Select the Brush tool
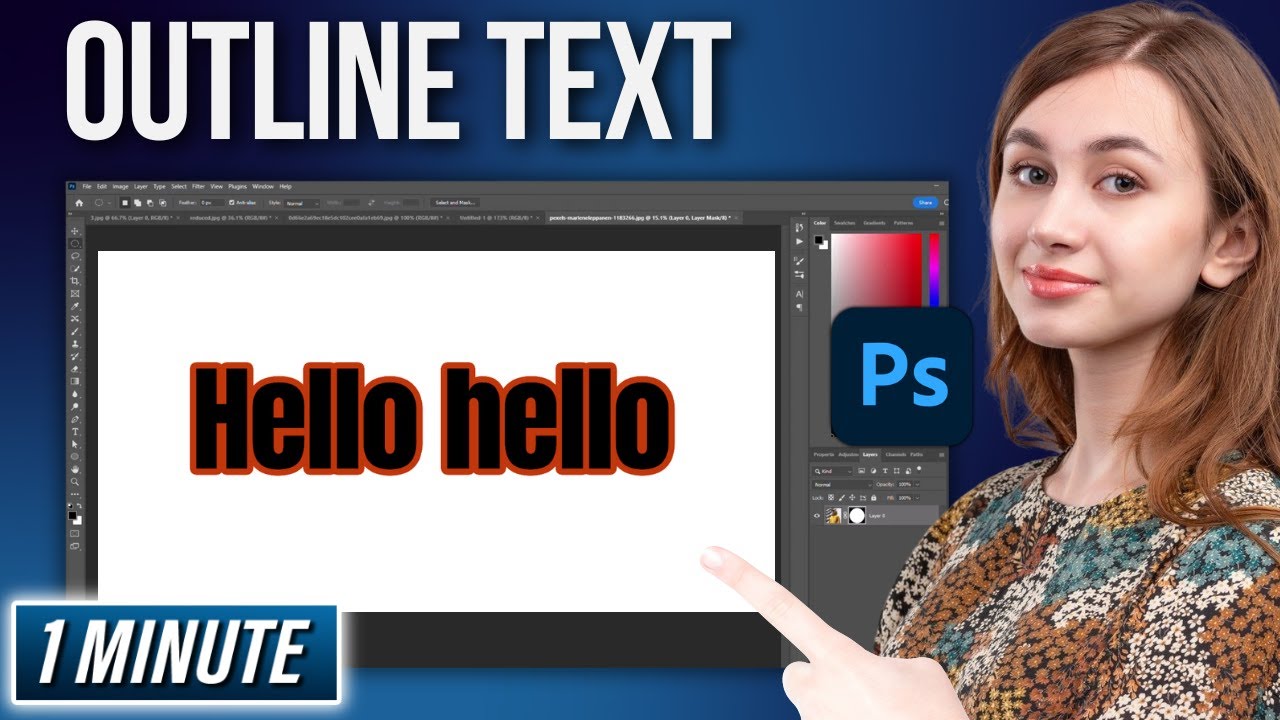 point(74,332)
